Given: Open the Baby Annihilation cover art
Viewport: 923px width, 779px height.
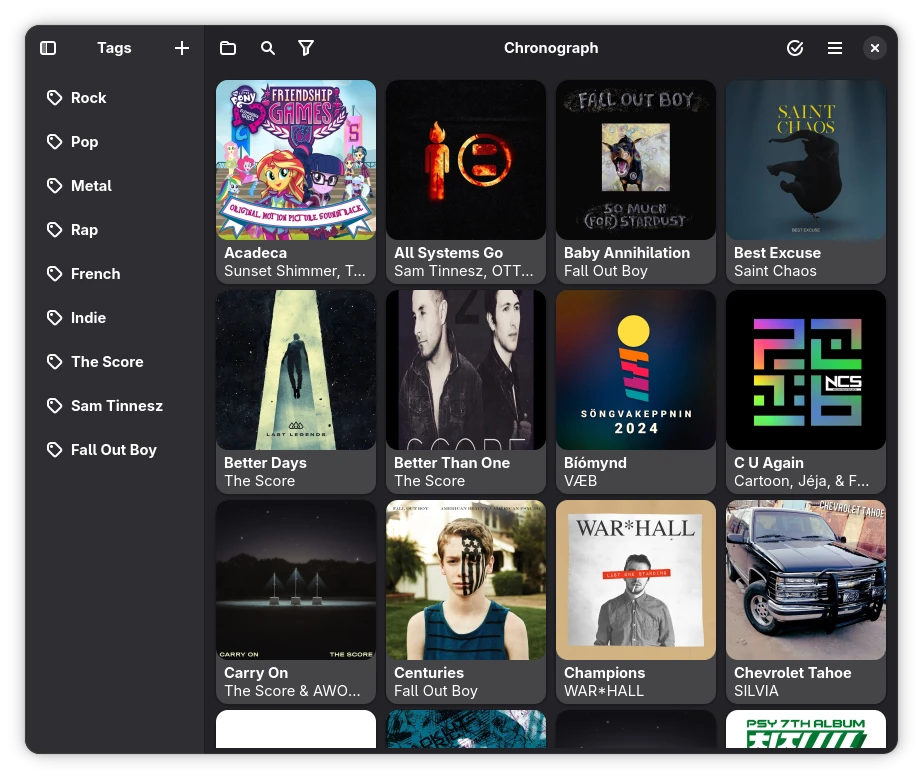Looking at the screenshot, I should [x=636, y=160].
